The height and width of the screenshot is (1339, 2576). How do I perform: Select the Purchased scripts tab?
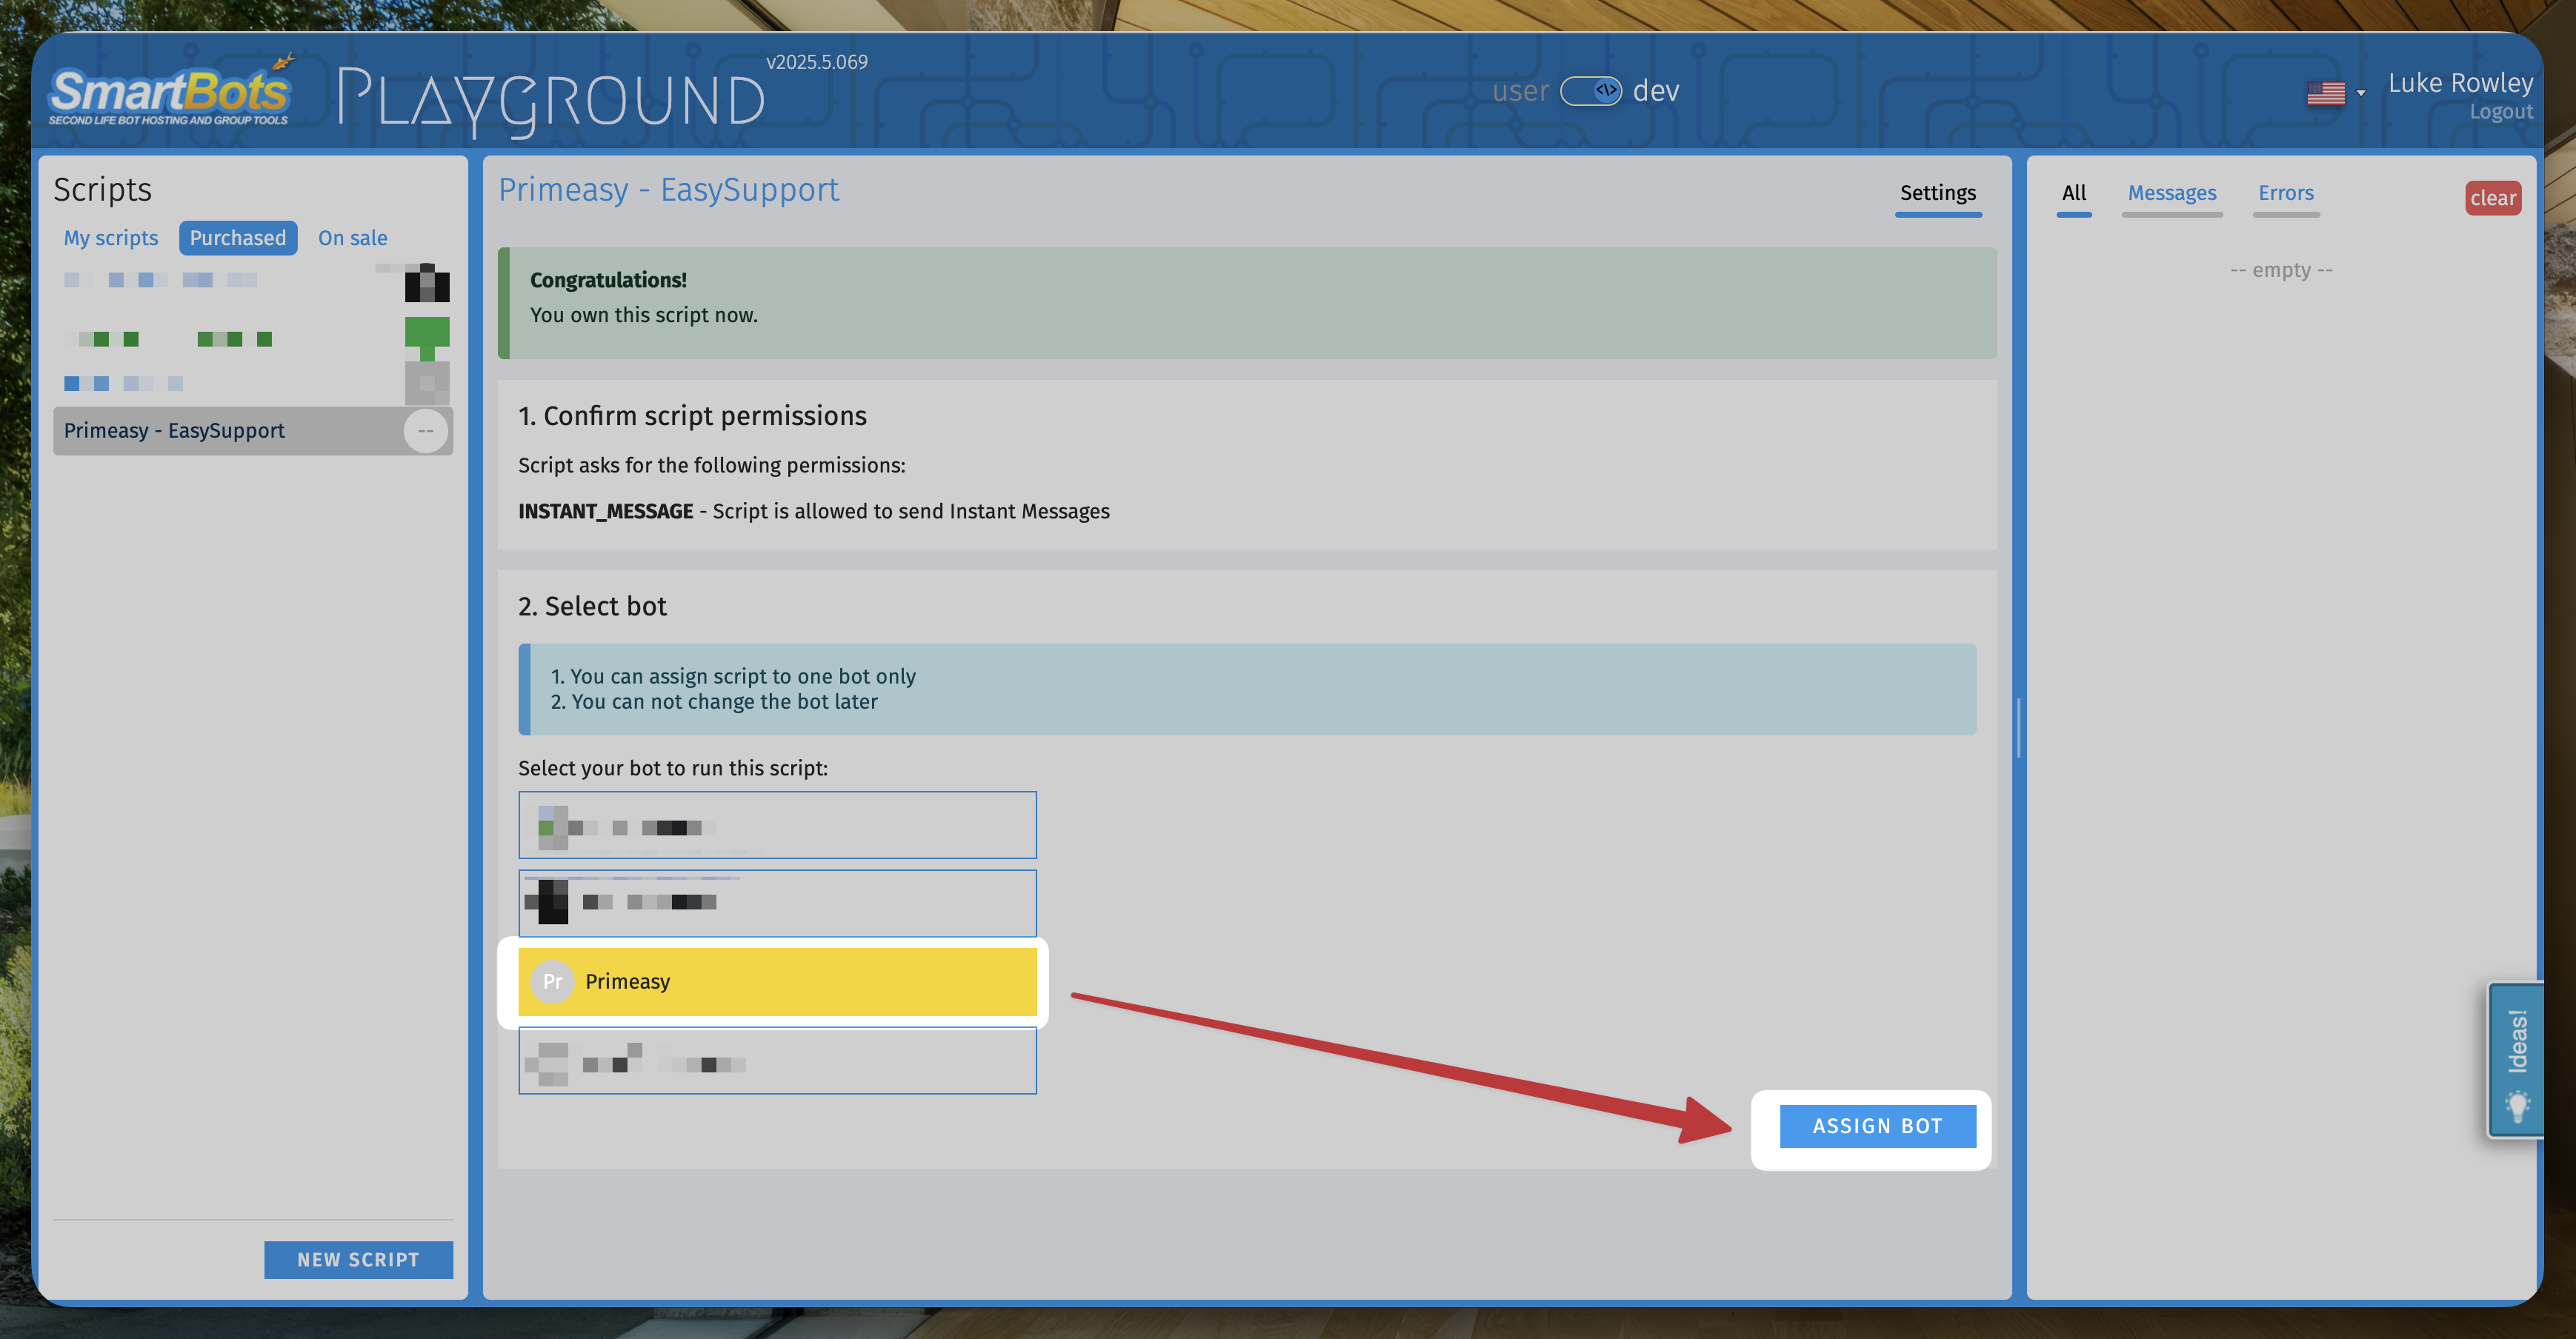click(x=238, y=238)
